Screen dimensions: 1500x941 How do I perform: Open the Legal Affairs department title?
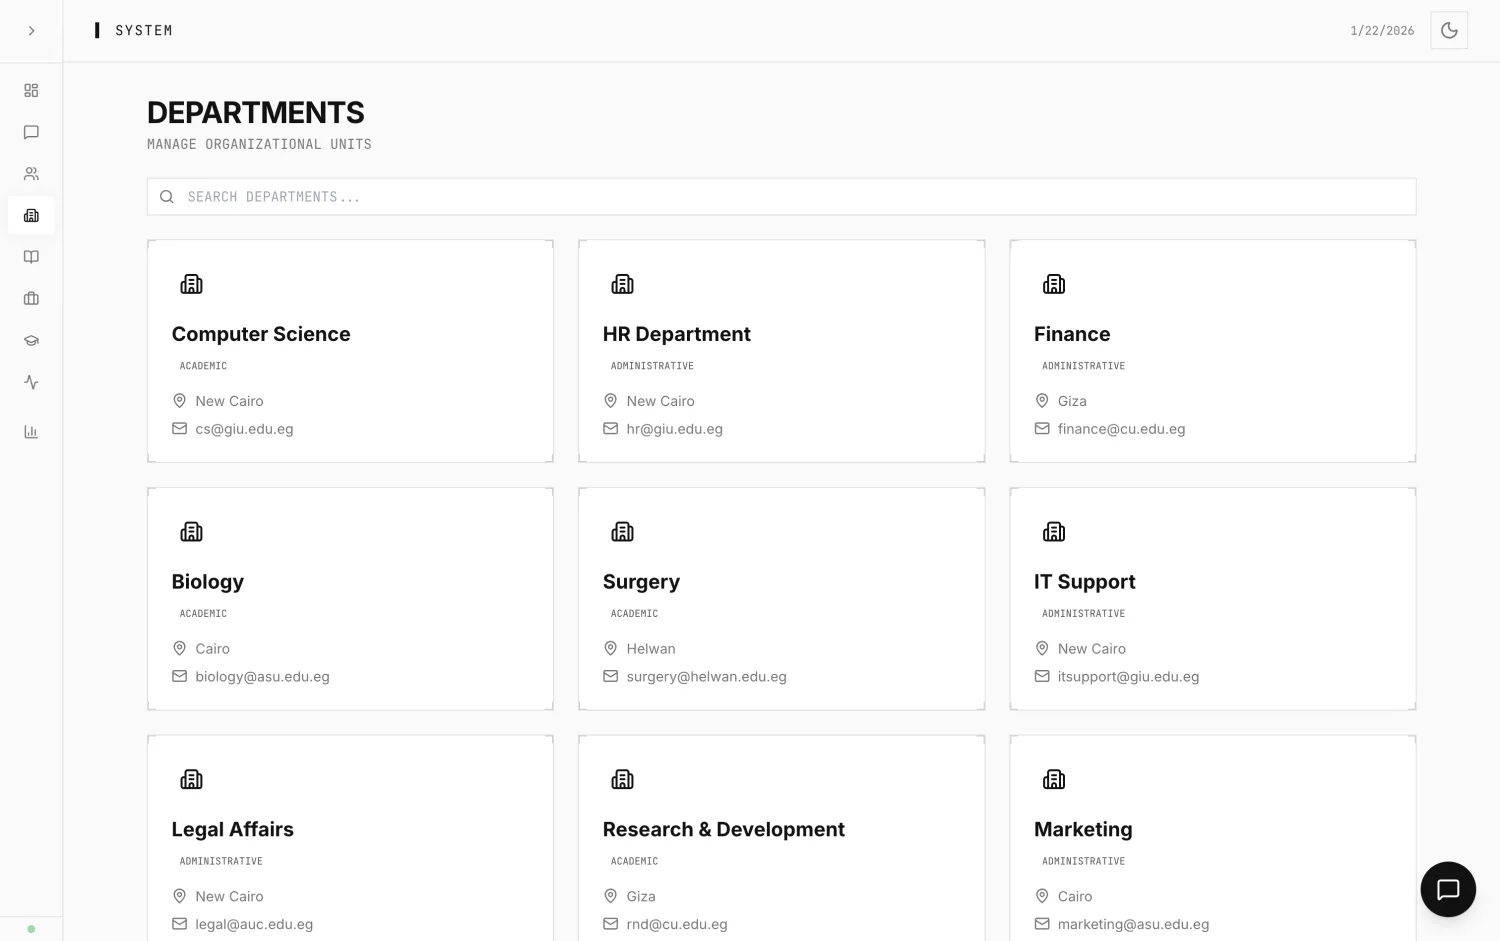click(x=233, y=829)
